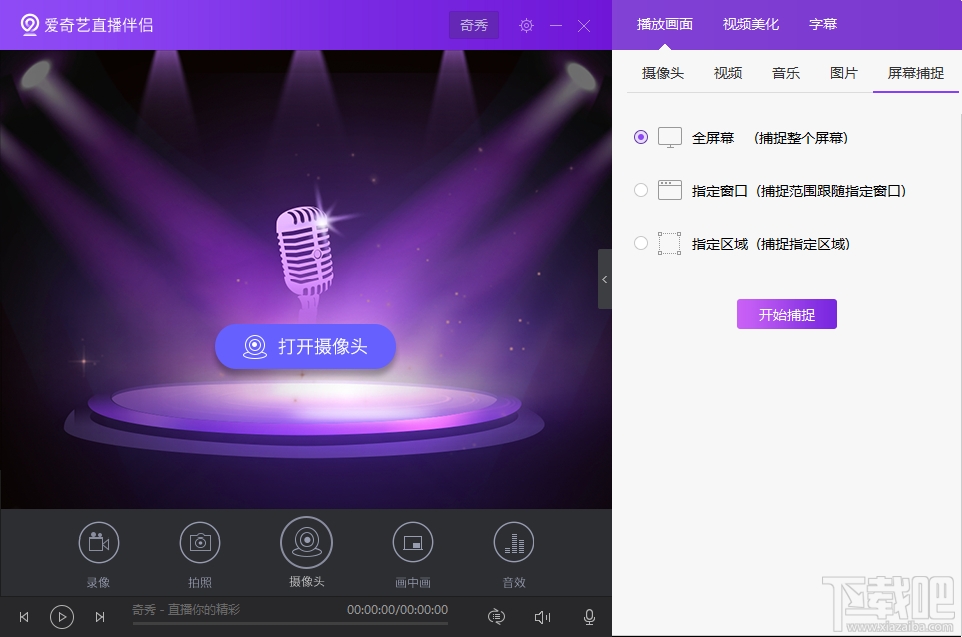Image resolution: width=962 pixels, height=637 pixels.
Task: Collapse the preview panel with the chevron
Action: point(605,279)
